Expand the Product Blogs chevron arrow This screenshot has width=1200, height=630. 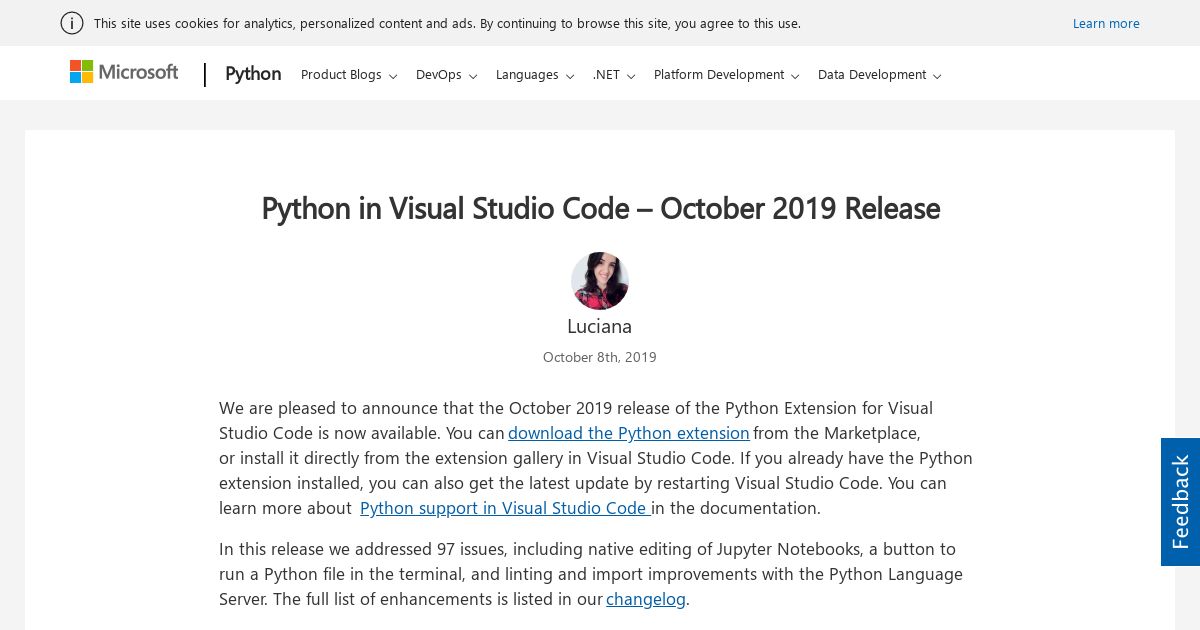tap(393, 76)
